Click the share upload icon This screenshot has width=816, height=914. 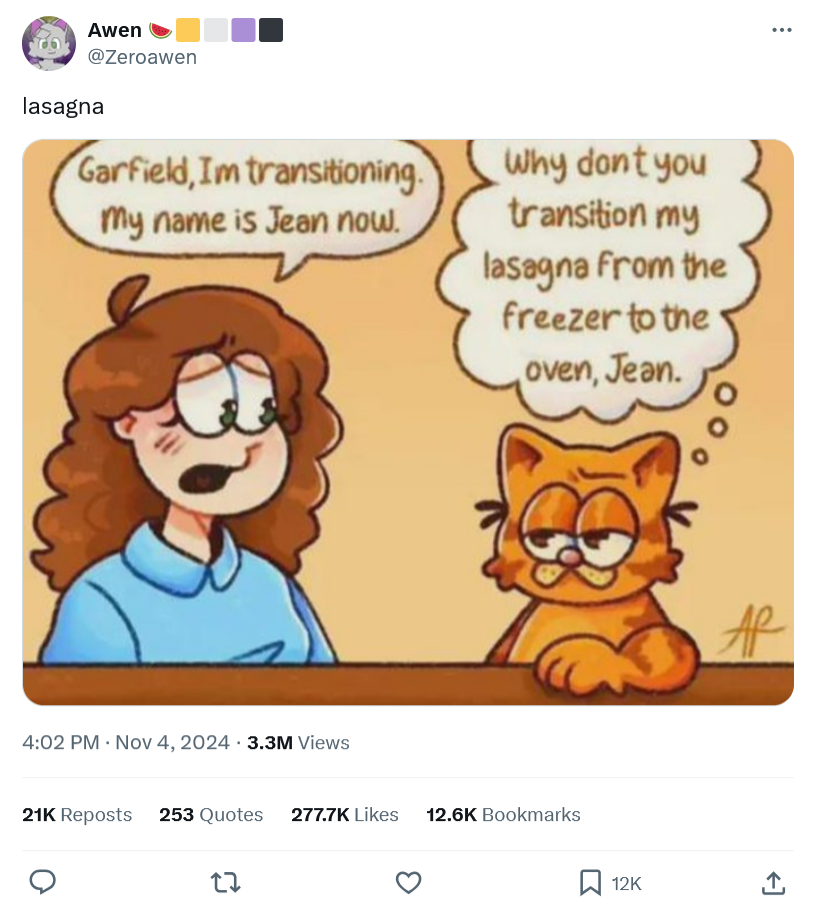pyautogui.click(x=773, y=882)
